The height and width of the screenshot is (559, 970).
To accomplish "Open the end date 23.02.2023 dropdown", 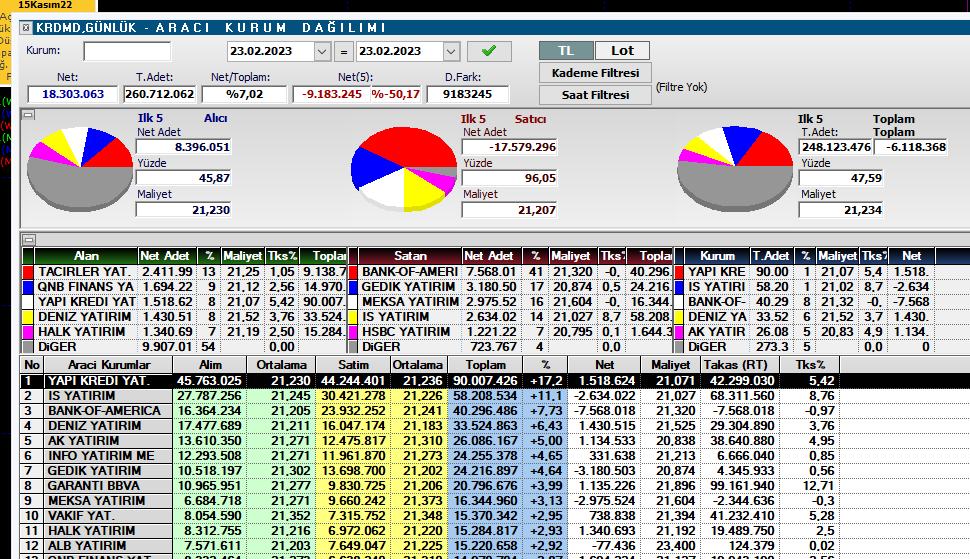I will 451,51.
